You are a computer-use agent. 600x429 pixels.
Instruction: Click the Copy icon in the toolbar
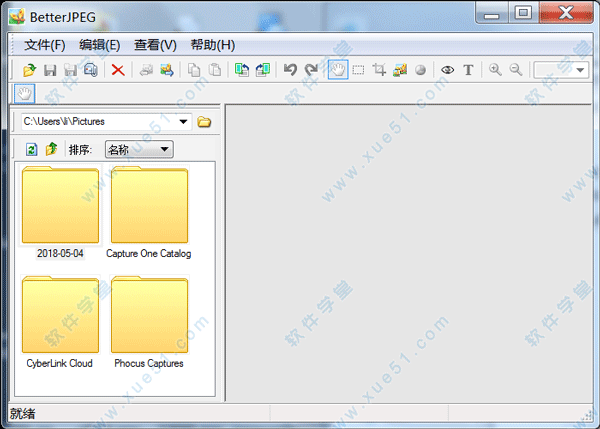tap(194, 70)
